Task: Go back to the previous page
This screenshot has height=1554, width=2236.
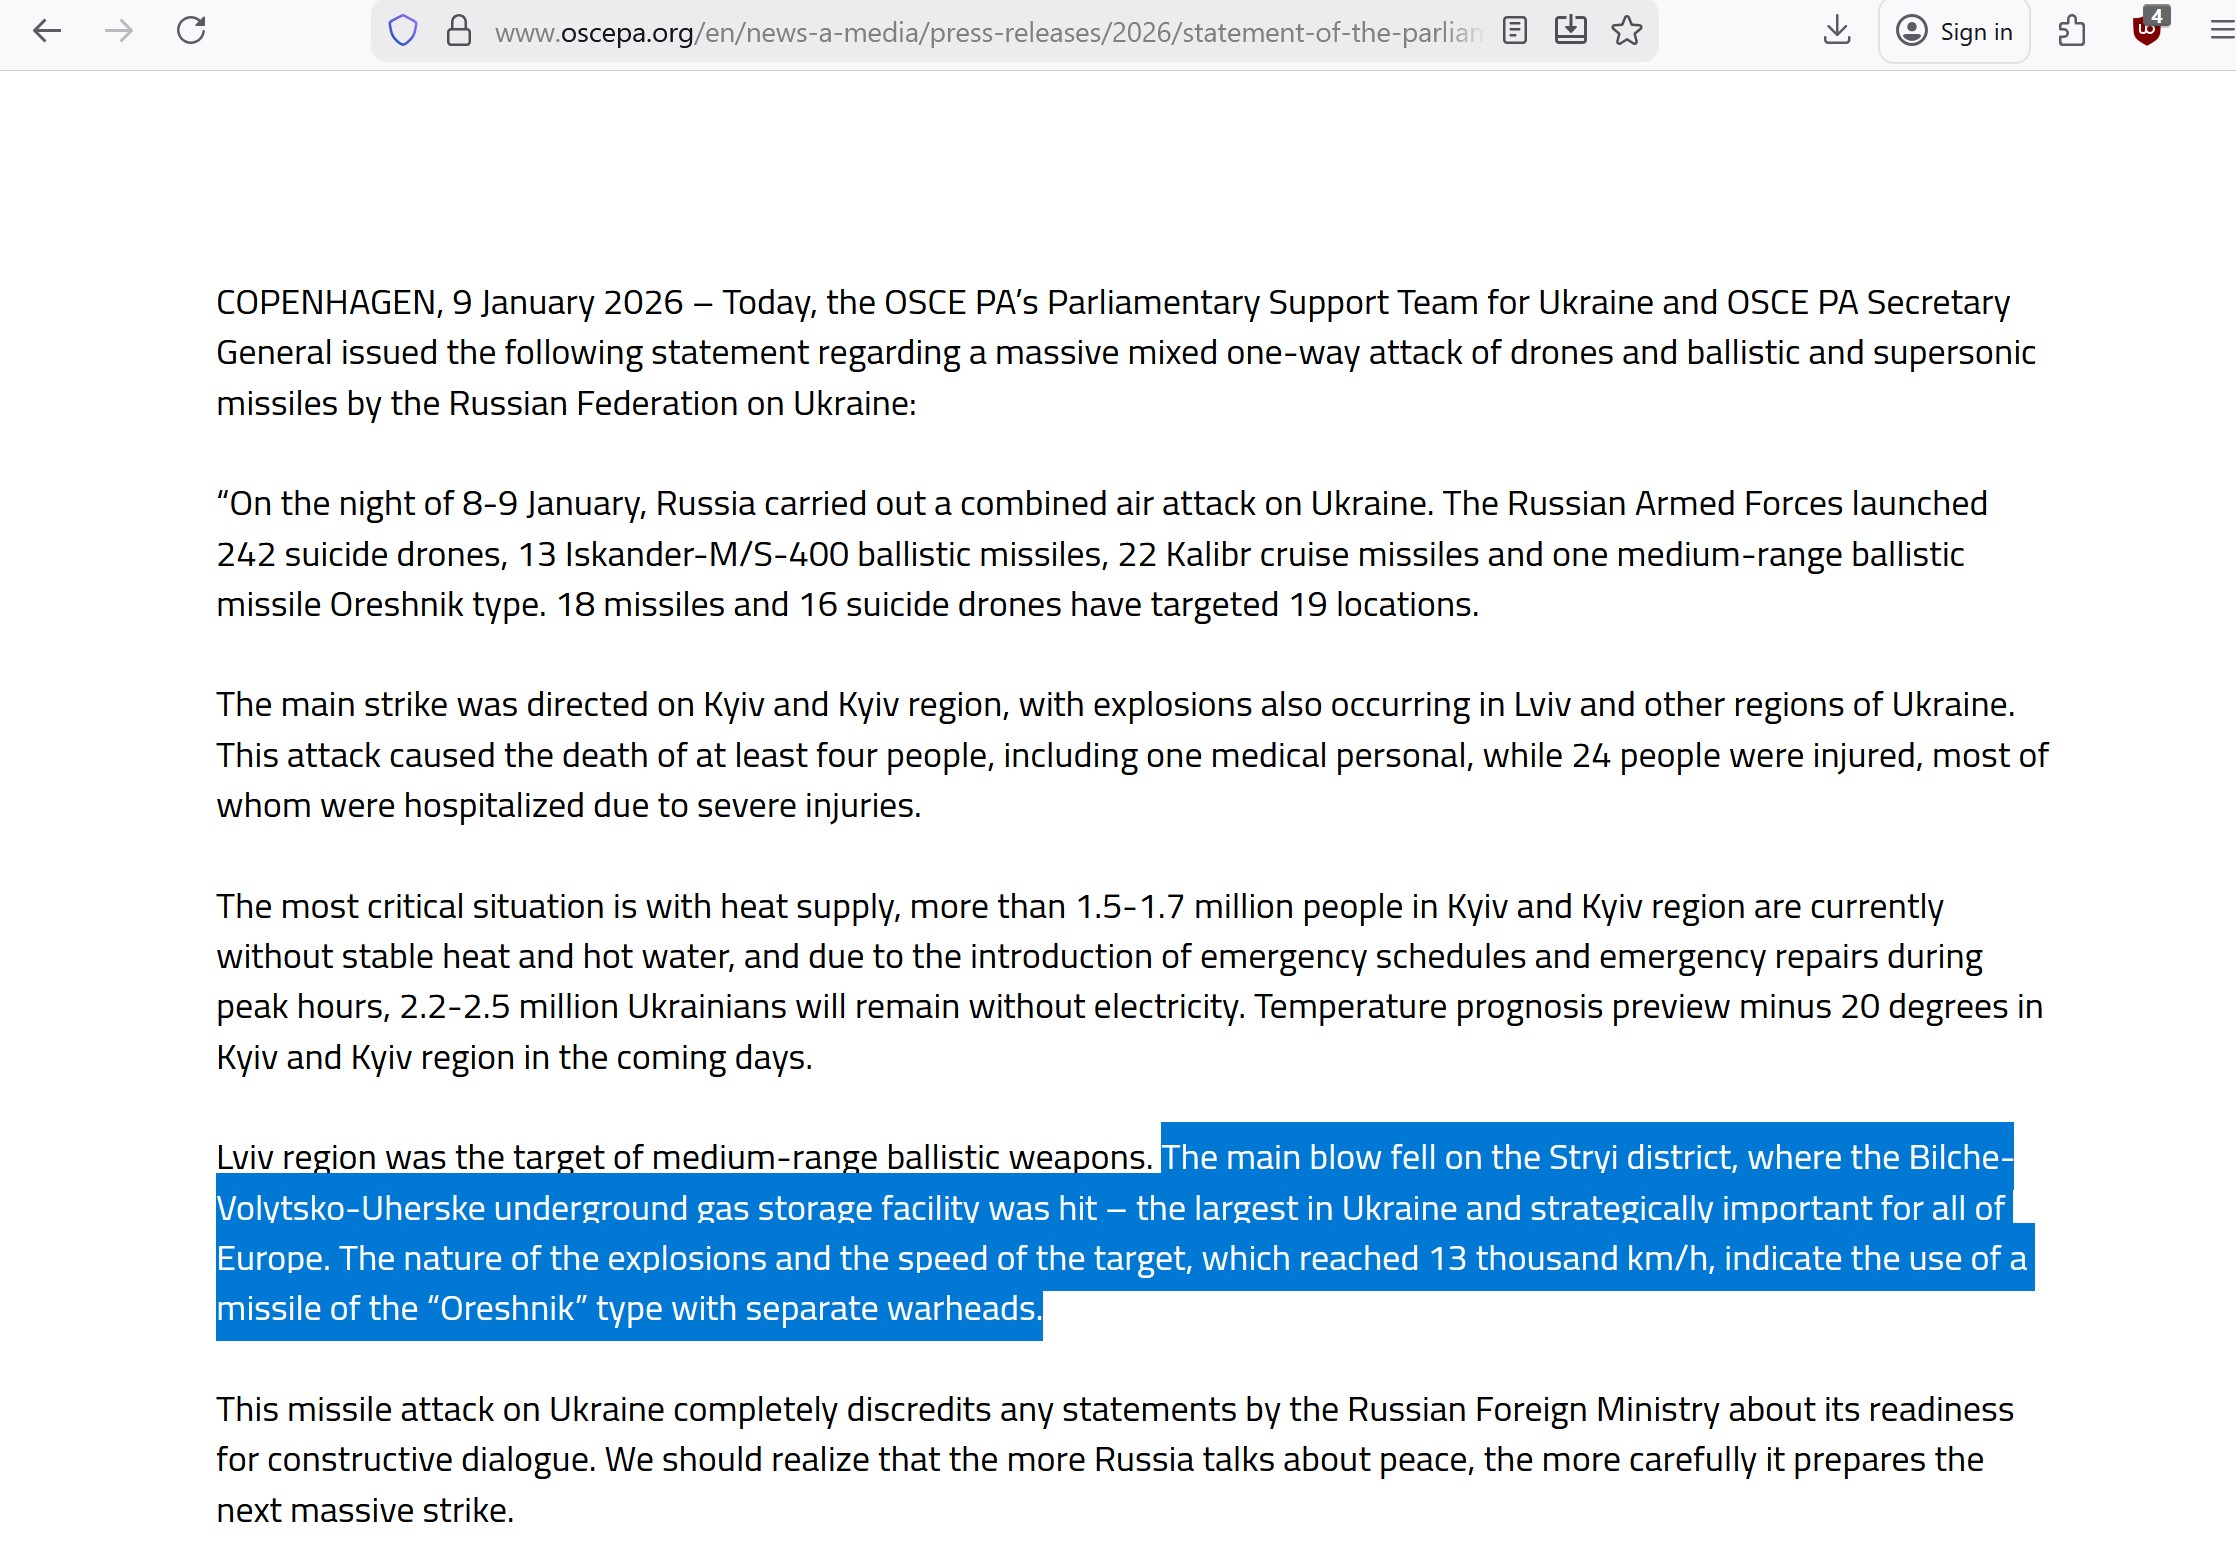Action: (47, 31)
